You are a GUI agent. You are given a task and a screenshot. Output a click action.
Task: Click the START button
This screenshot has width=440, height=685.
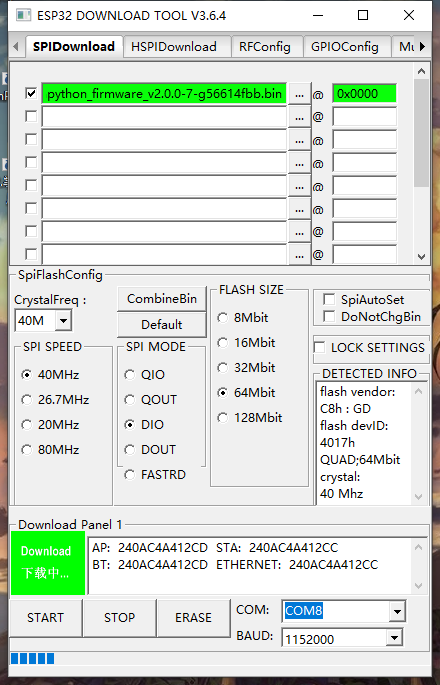click(45, 618)
